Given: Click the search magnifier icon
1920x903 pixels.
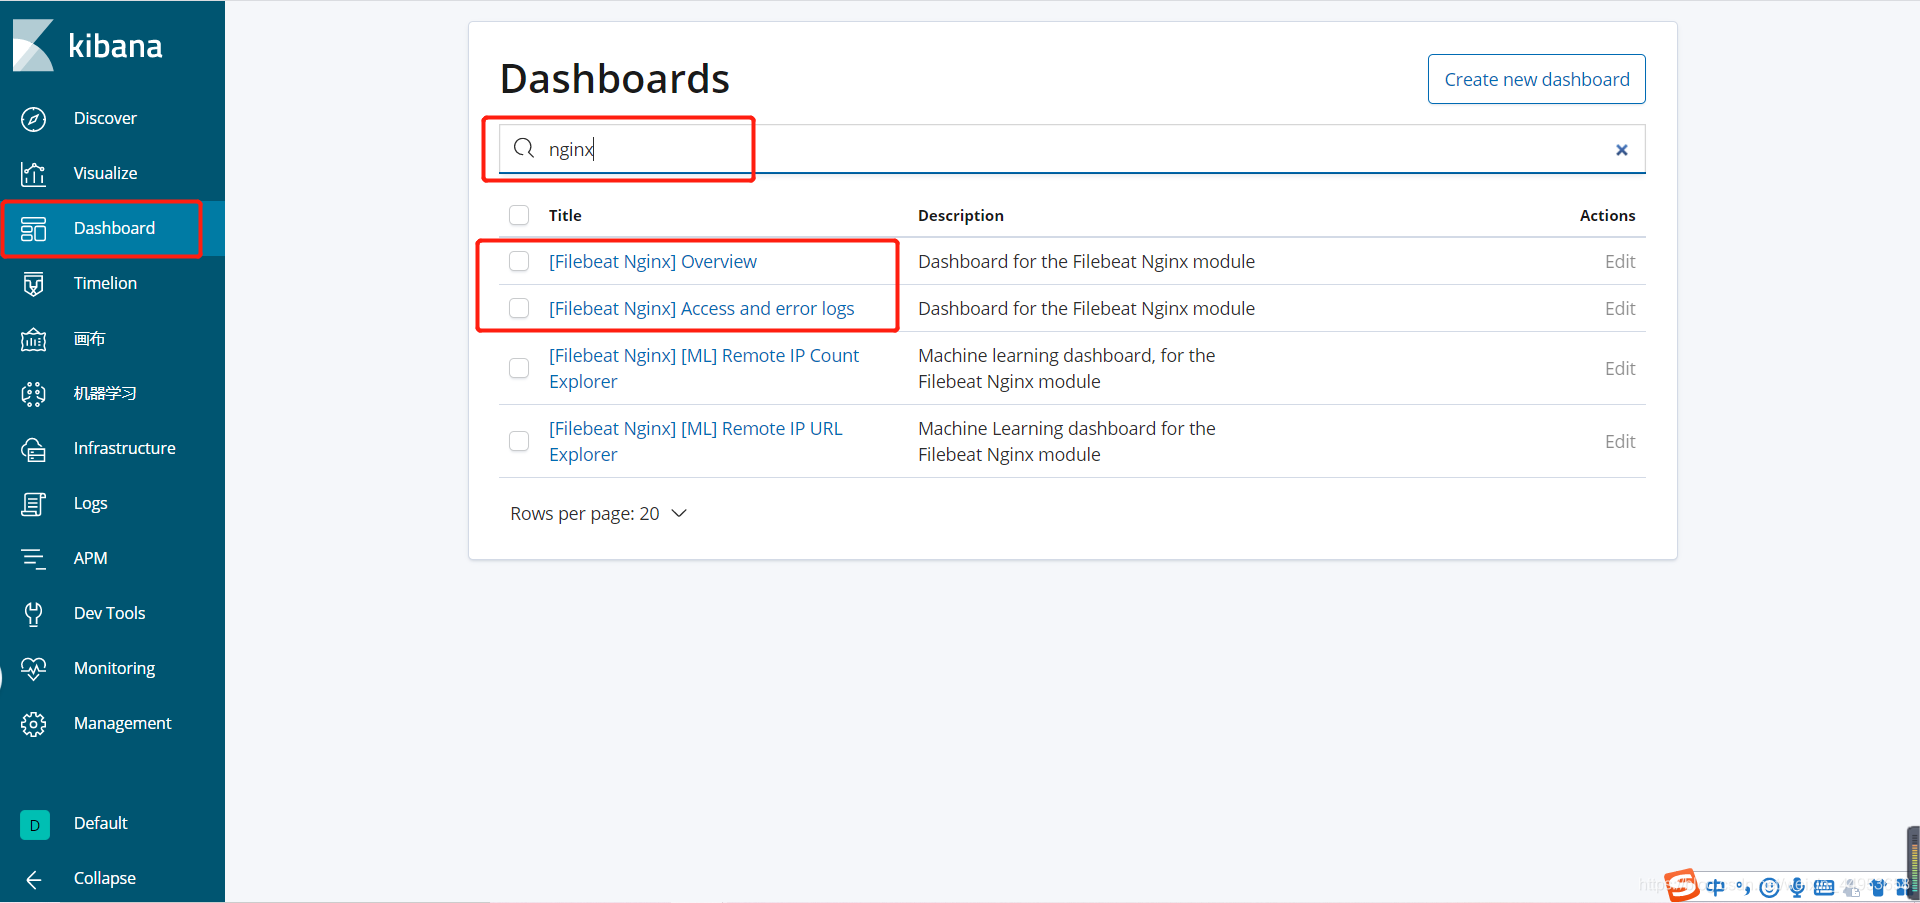Looking at the screenshot, I should click(524, 149).
